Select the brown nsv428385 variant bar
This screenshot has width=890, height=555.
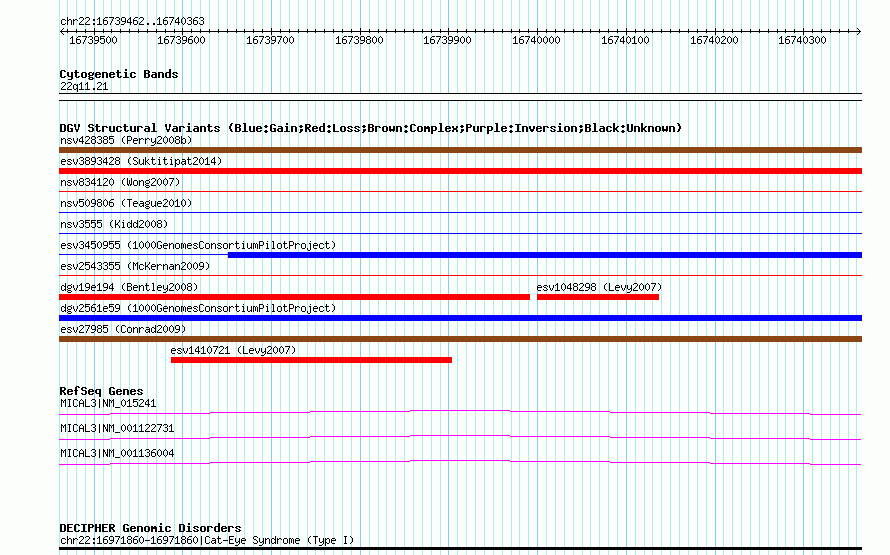[460, 150]
